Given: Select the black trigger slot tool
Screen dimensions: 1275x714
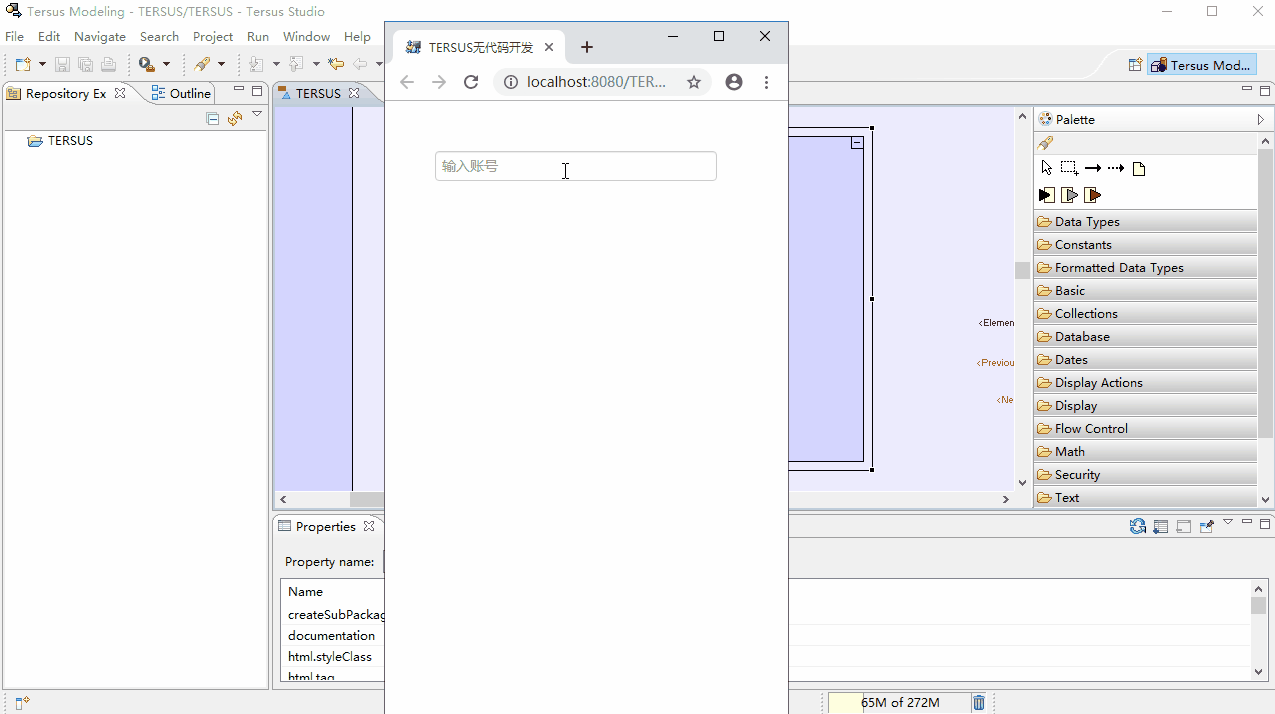Looking at the screenshot, I should coord(1046,195).
